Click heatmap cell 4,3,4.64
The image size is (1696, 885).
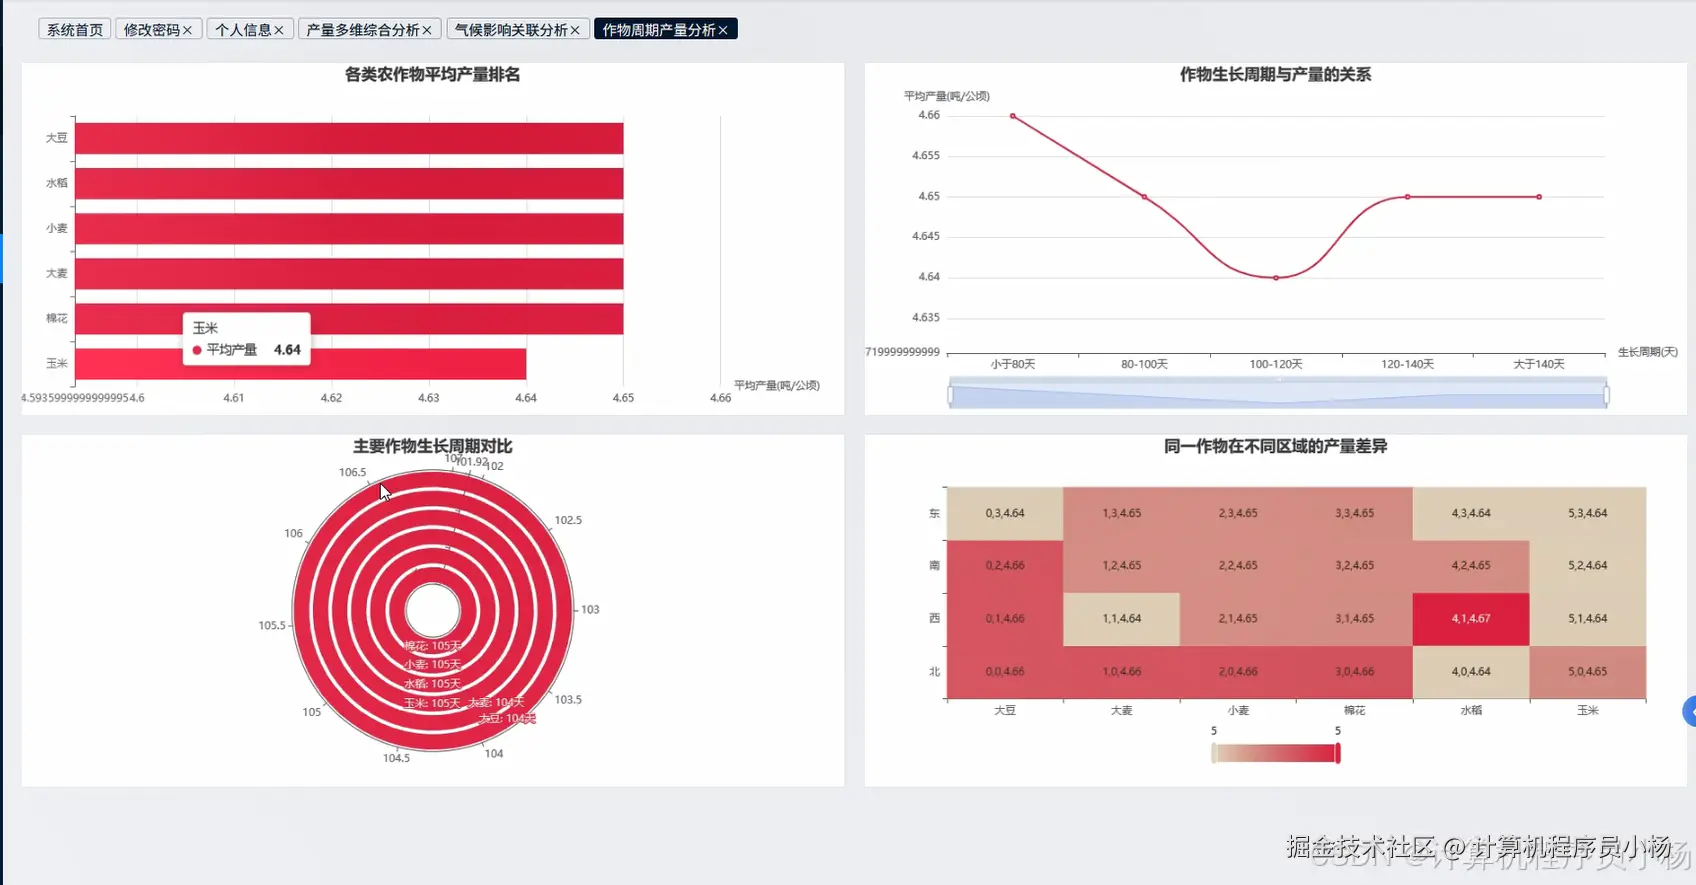coord(1471,513)
